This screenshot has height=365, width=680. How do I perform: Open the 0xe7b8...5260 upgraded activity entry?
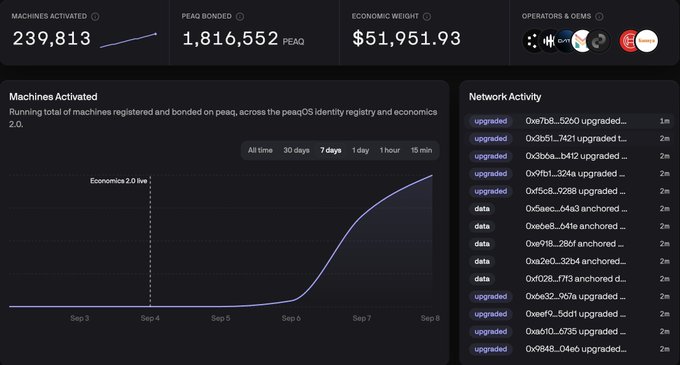pos(569,121)
